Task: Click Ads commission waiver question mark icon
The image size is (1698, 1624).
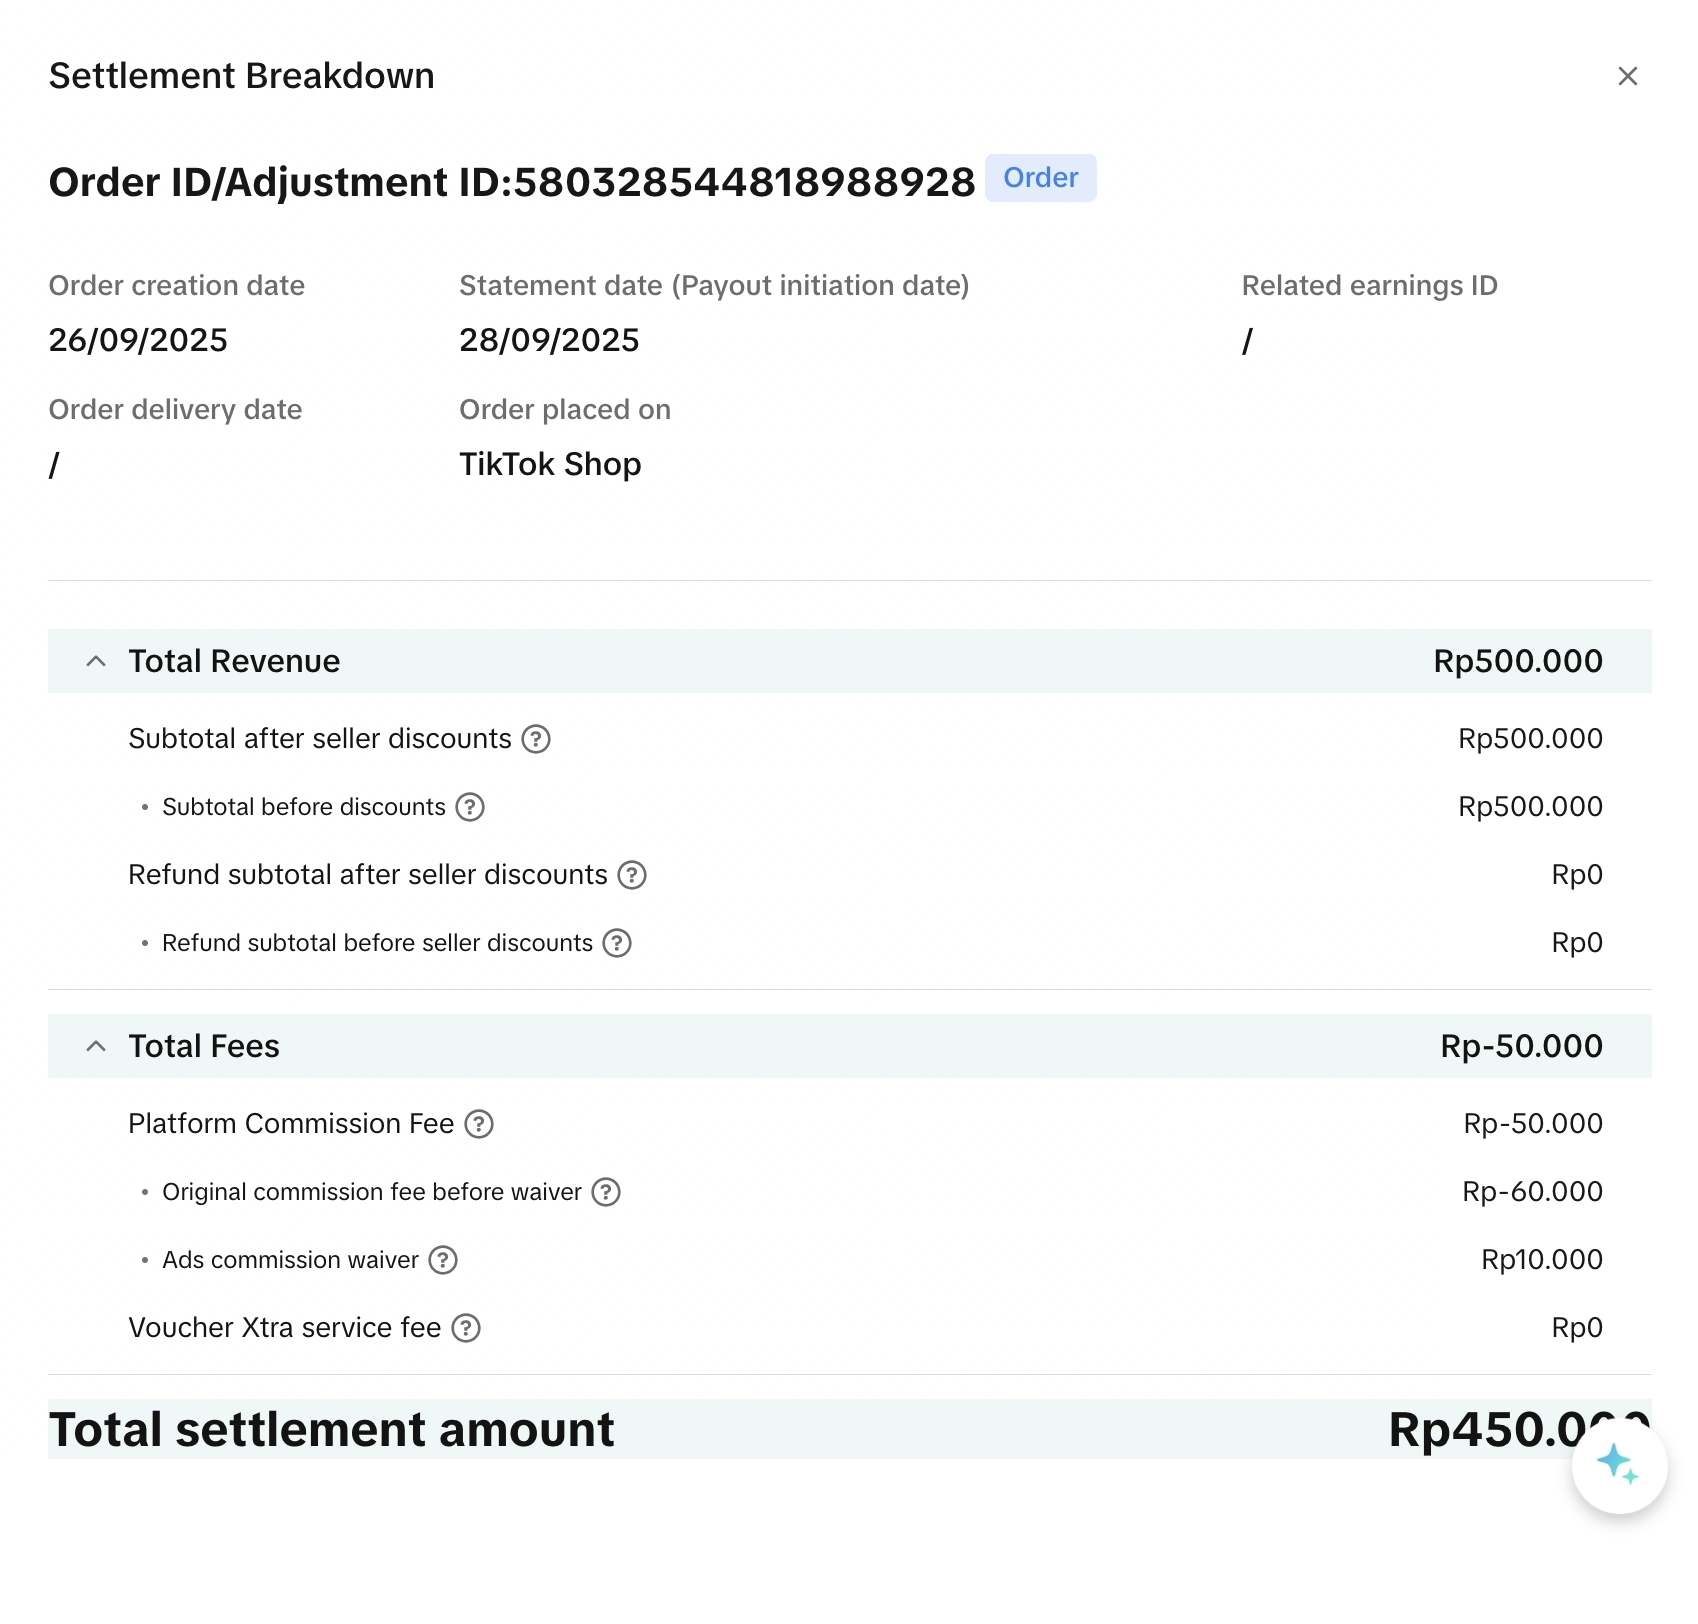Action: 443,1260
